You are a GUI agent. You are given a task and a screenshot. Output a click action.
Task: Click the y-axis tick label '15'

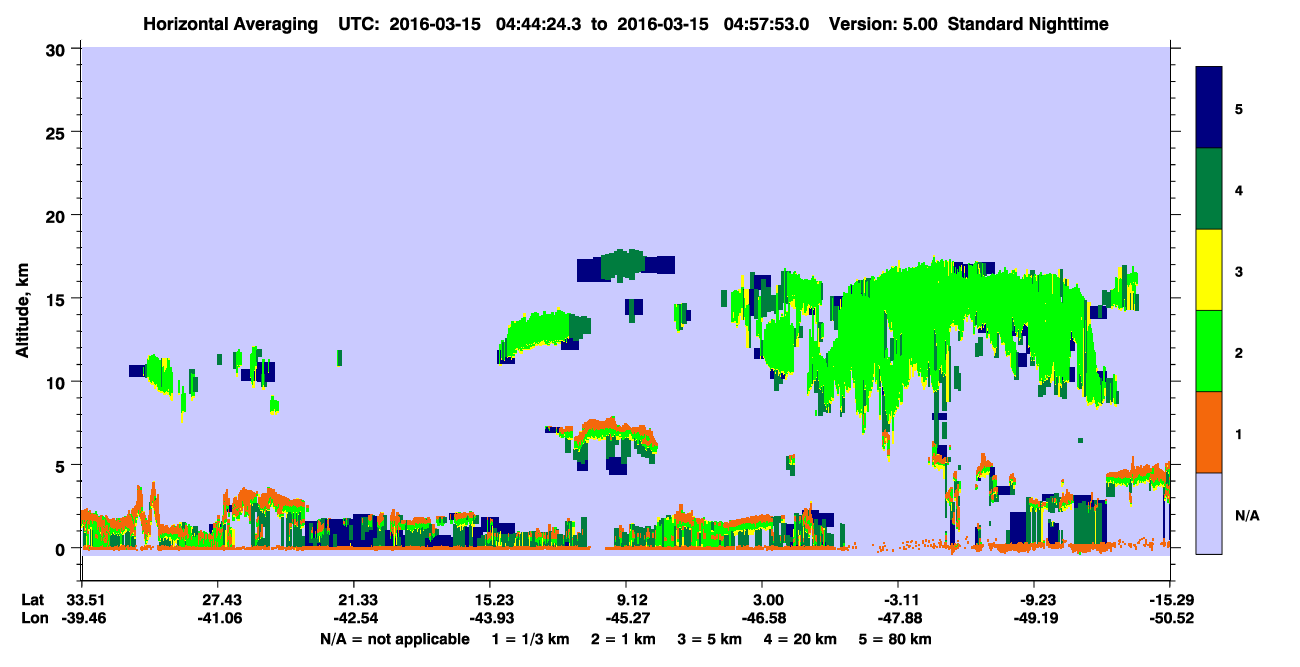point(58,298)
